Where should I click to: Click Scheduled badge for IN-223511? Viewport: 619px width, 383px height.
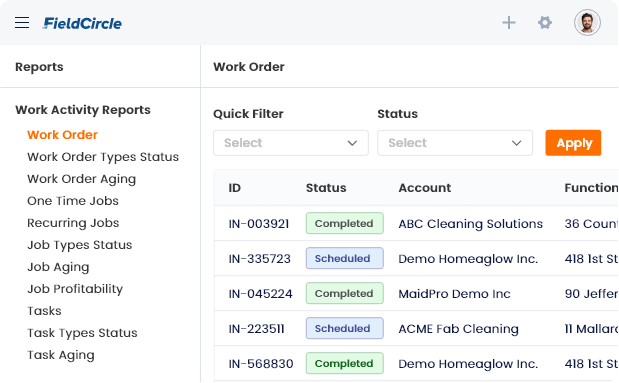(345, 329)
